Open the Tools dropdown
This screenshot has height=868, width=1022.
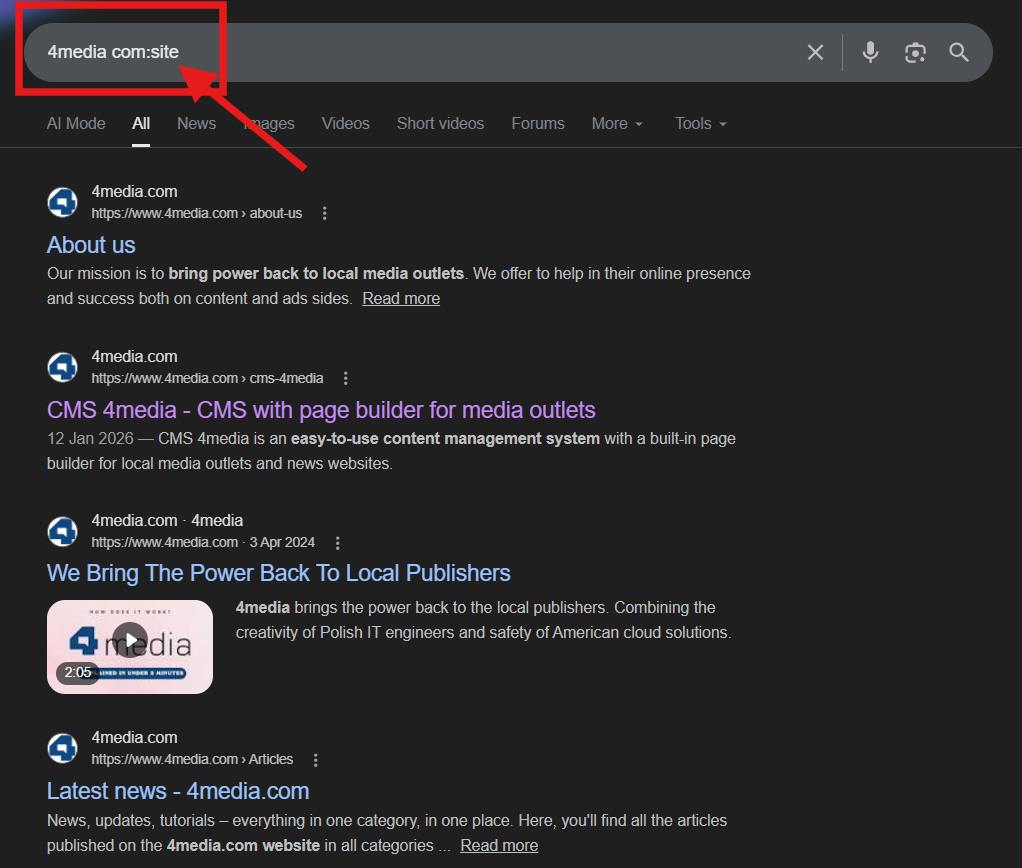[700, 123]
